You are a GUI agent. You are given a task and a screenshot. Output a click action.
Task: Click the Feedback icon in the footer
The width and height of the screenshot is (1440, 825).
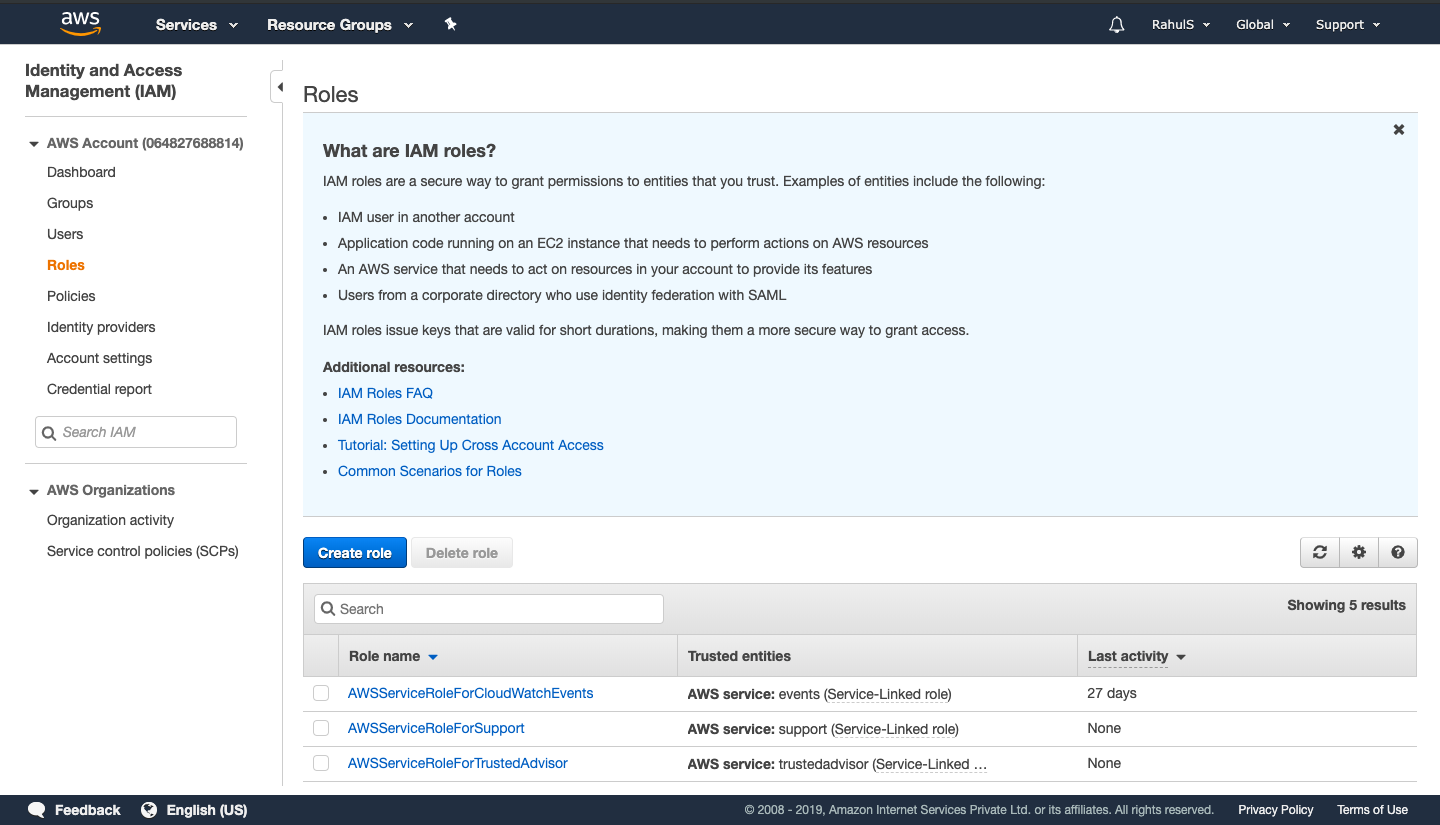pos(36,810)
